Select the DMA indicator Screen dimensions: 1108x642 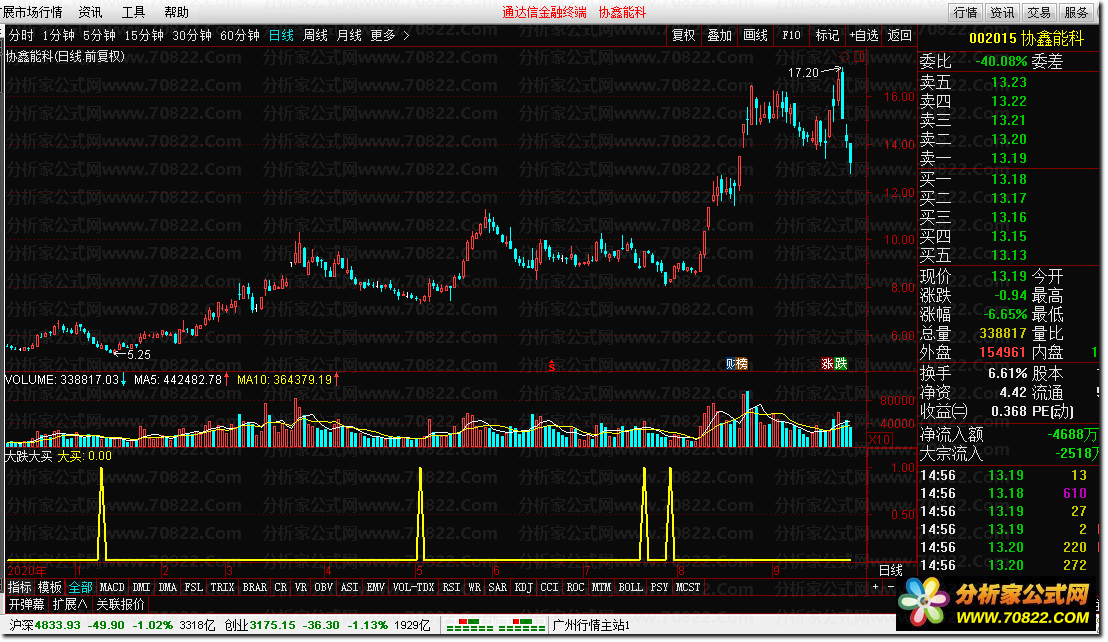168,587
